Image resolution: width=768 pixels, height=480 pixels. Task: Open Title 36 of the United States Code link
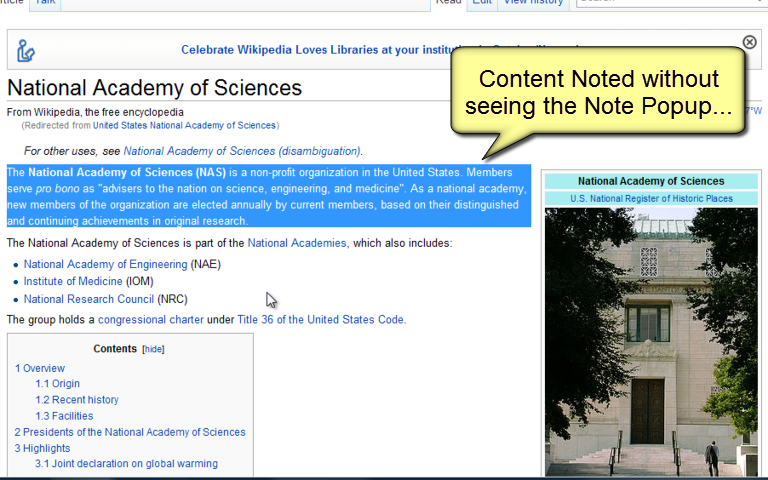(321, 320)
